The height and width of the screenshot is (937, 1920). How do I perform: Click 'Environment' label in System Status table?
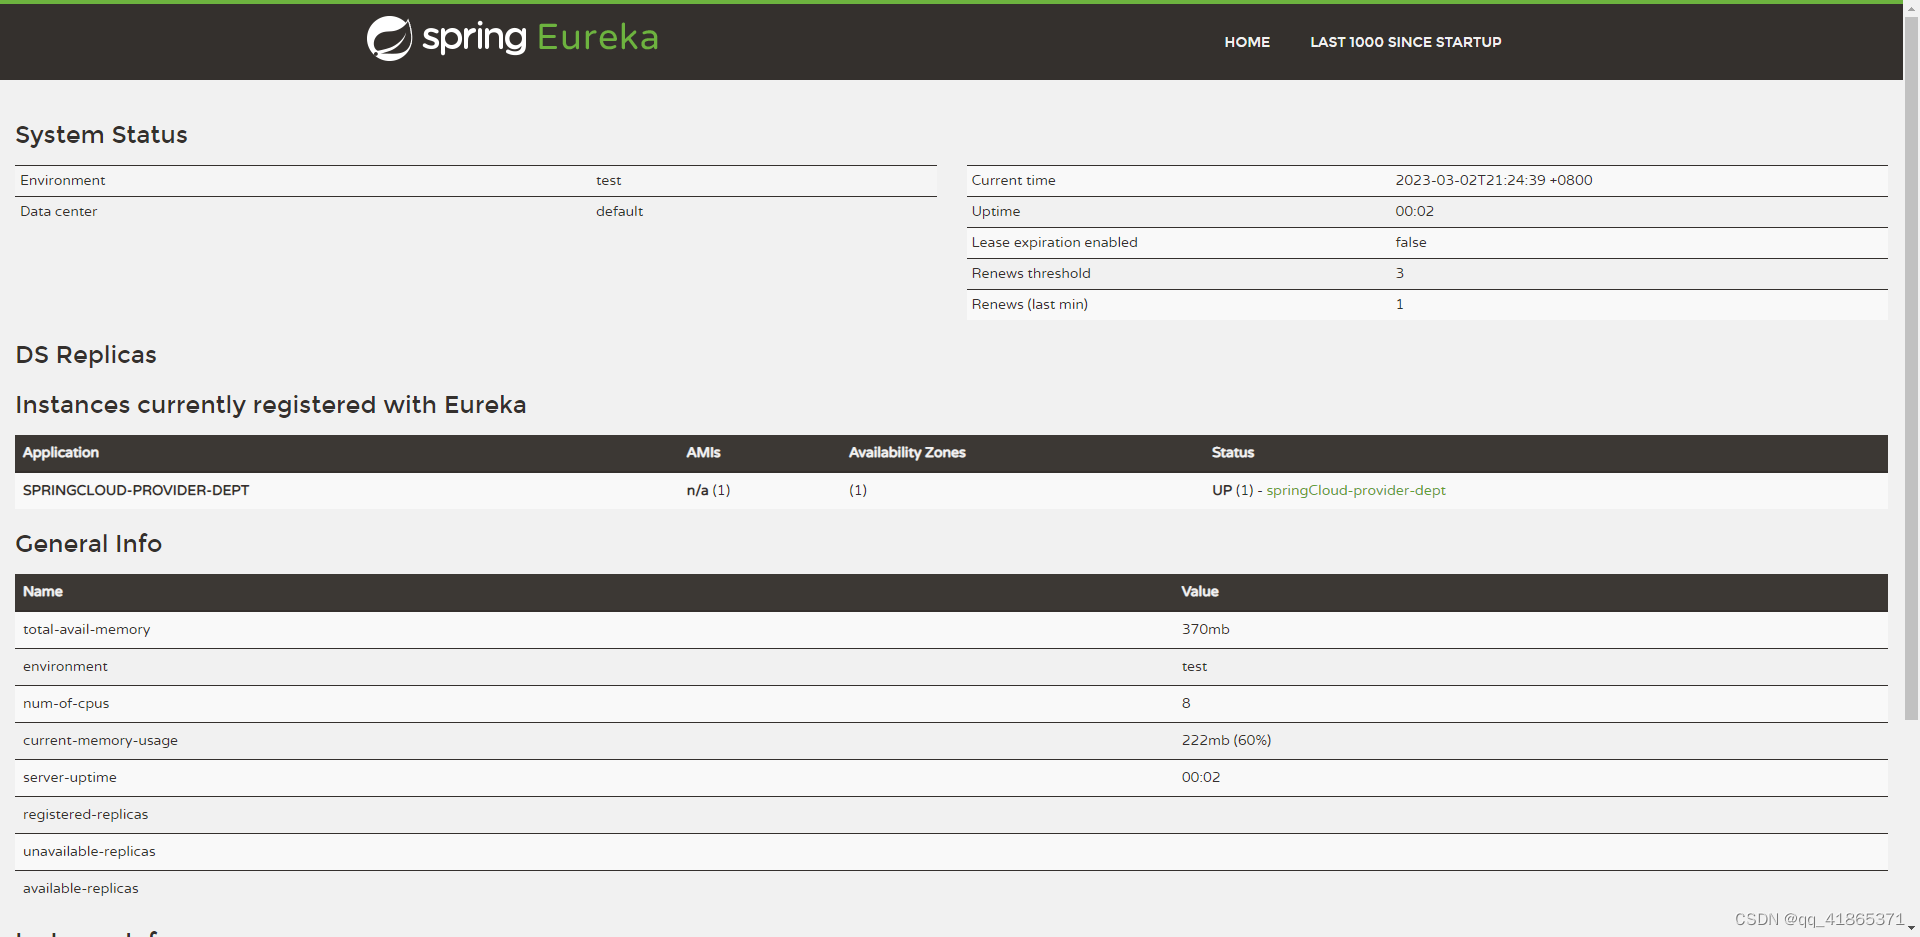(62, 180)
